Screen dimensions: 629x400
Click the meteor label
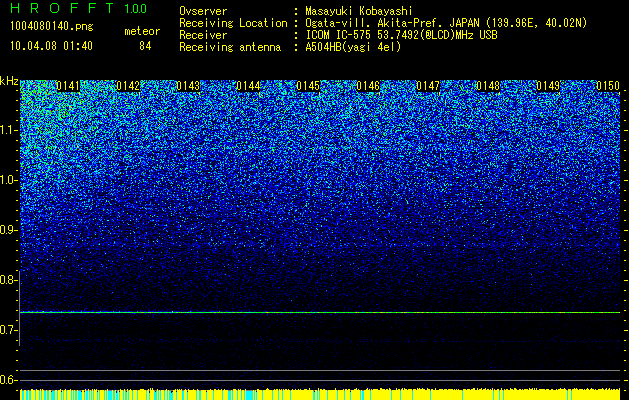[142, 31]
